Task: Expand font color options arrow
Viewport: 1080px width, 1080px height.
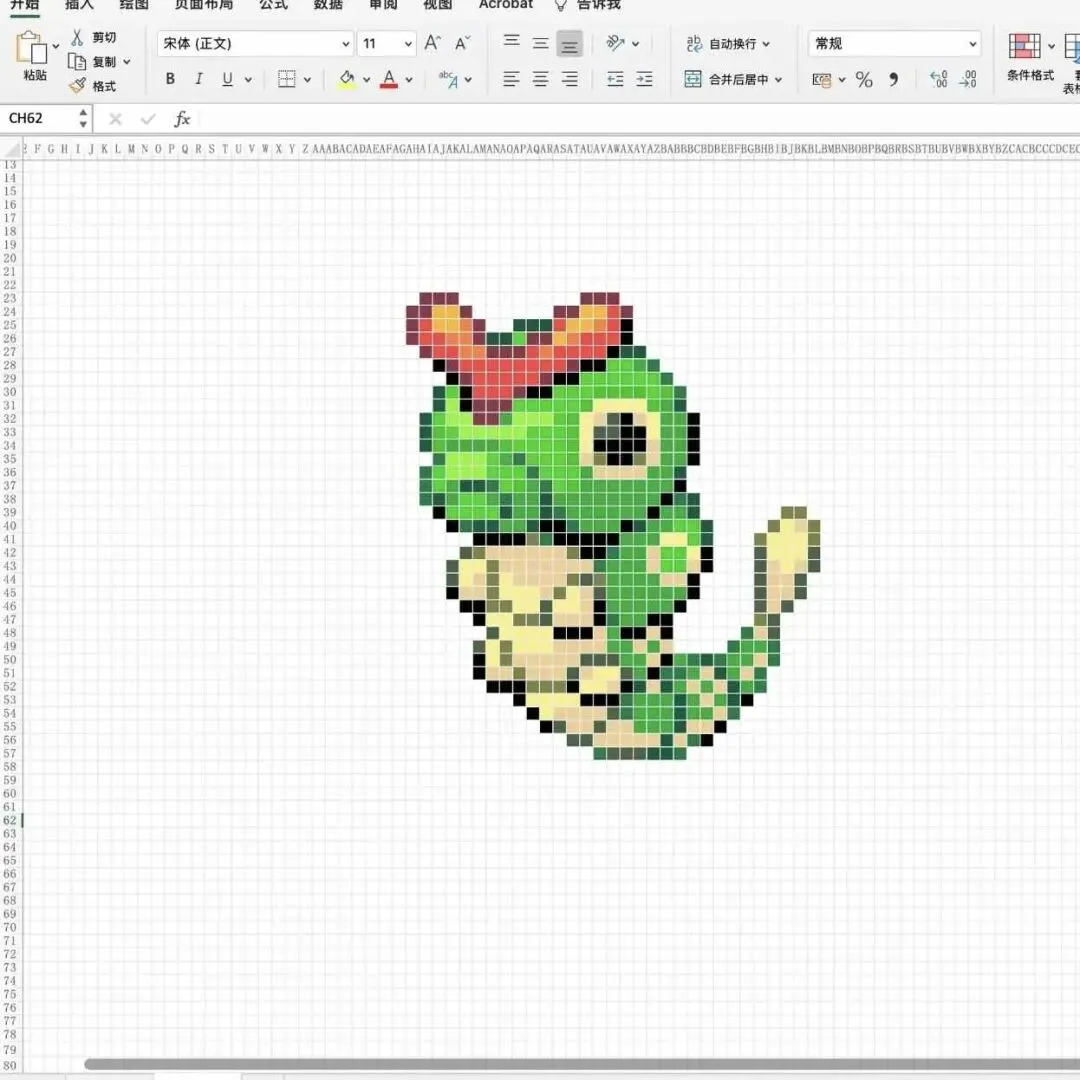Action: (x=409, y=80)
